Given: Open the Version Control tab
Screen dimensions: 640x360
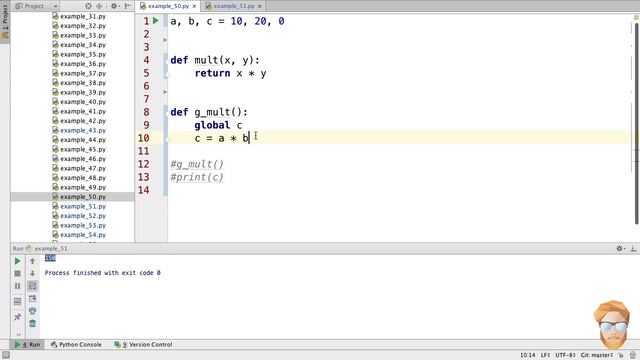Looking at the screenshot, I should click(x=144, y=344).
